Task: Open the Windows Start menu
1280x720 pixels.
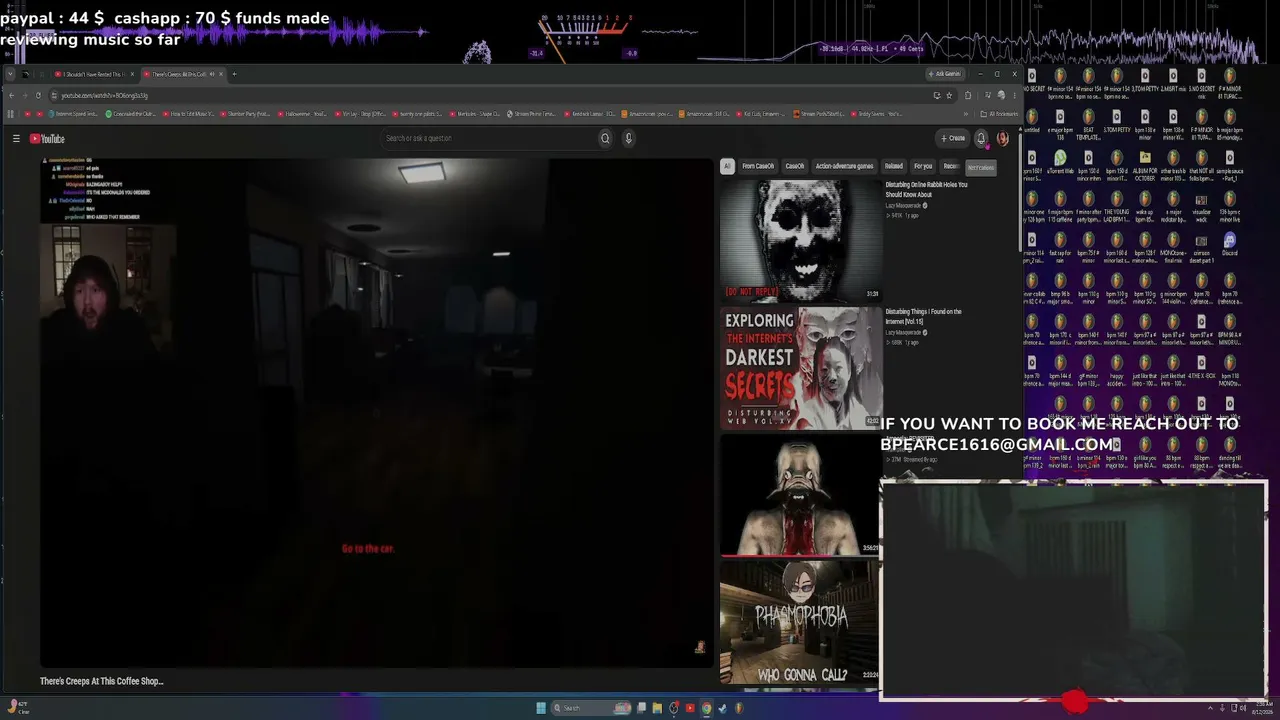Action: (541, 708)
